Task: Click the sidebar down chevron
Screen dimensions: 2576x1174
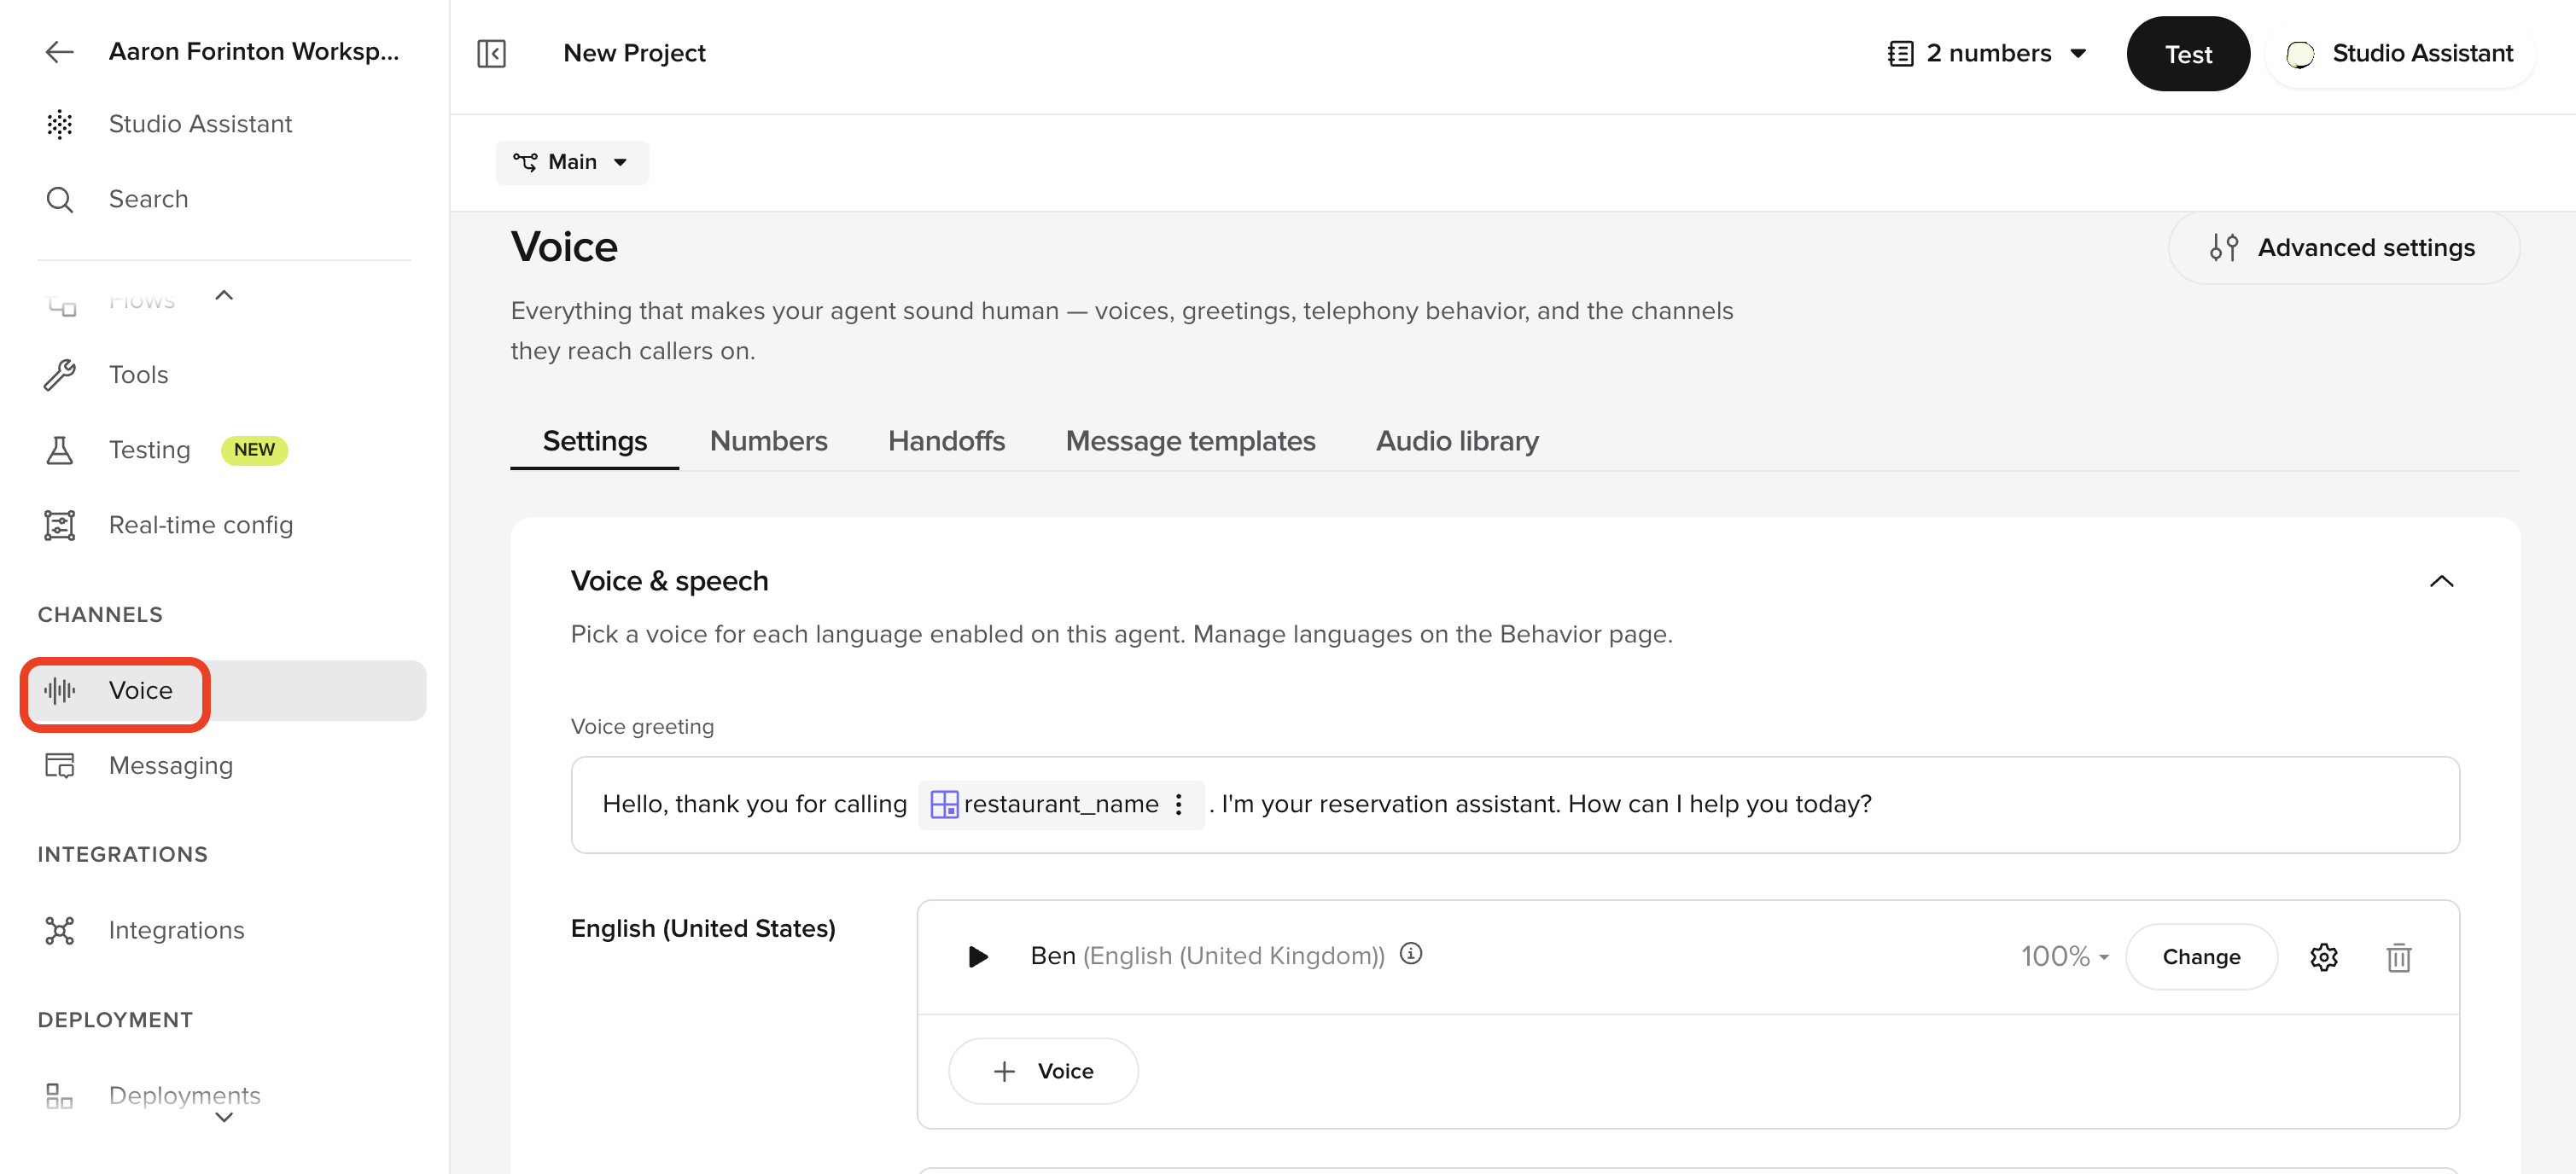Action: 224,1117
